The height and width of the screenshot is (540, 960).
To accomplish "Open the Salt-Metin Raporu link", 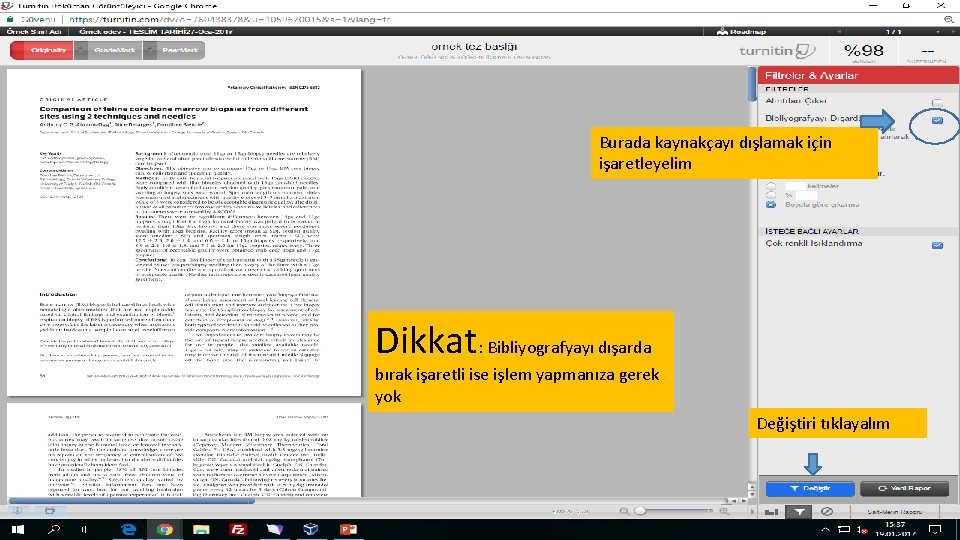I will [894, 512].
